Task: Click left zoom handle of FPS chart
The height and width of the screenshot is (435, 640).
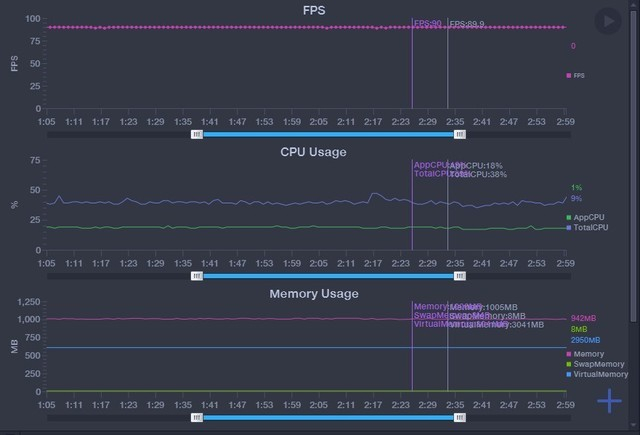Action: [197, 133]
